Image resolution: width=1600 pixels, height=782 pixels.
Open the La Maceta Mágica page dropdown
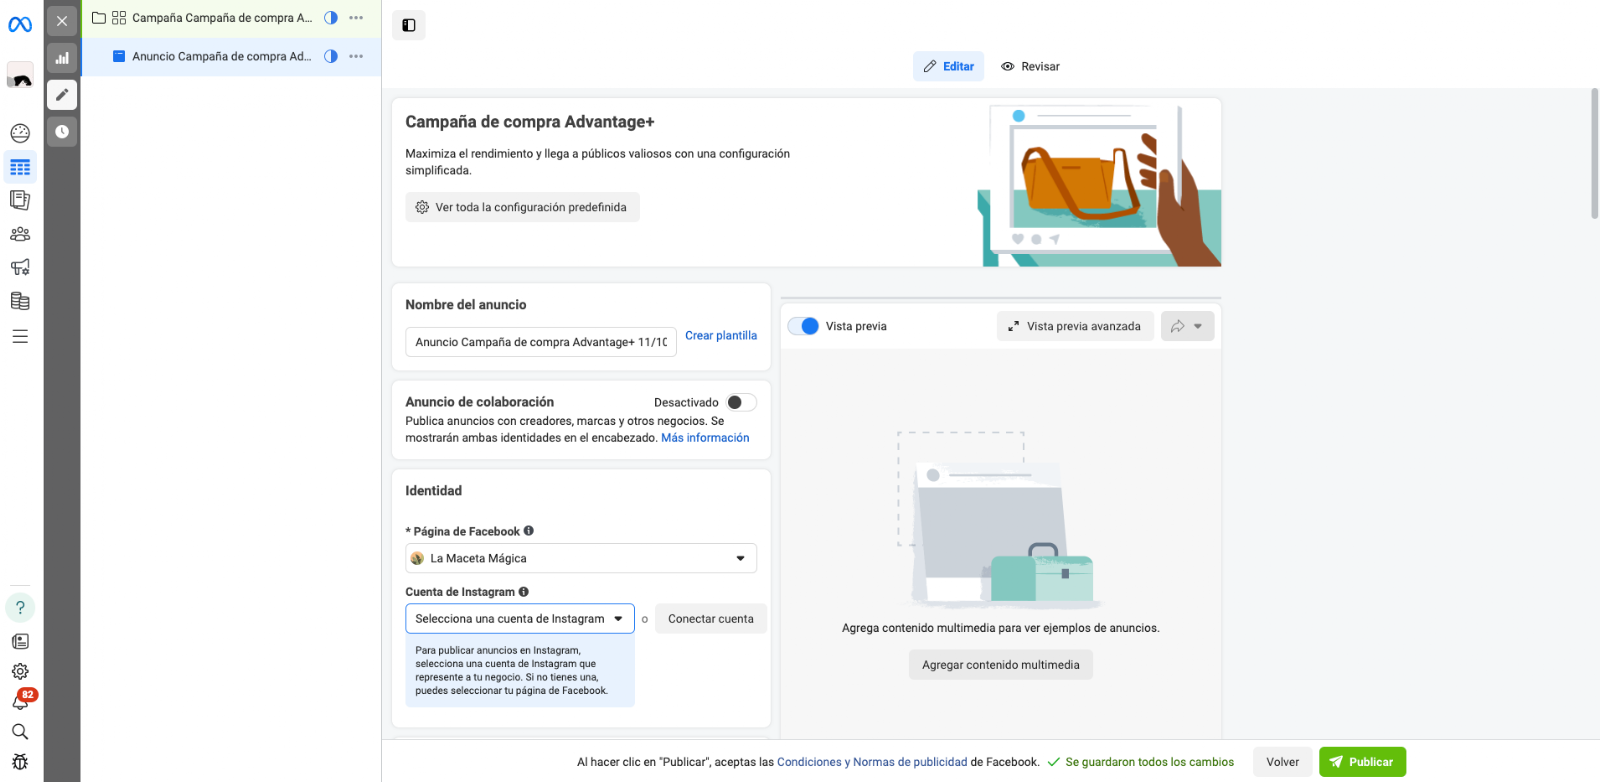pyautogui.click(x=581, y=558)
